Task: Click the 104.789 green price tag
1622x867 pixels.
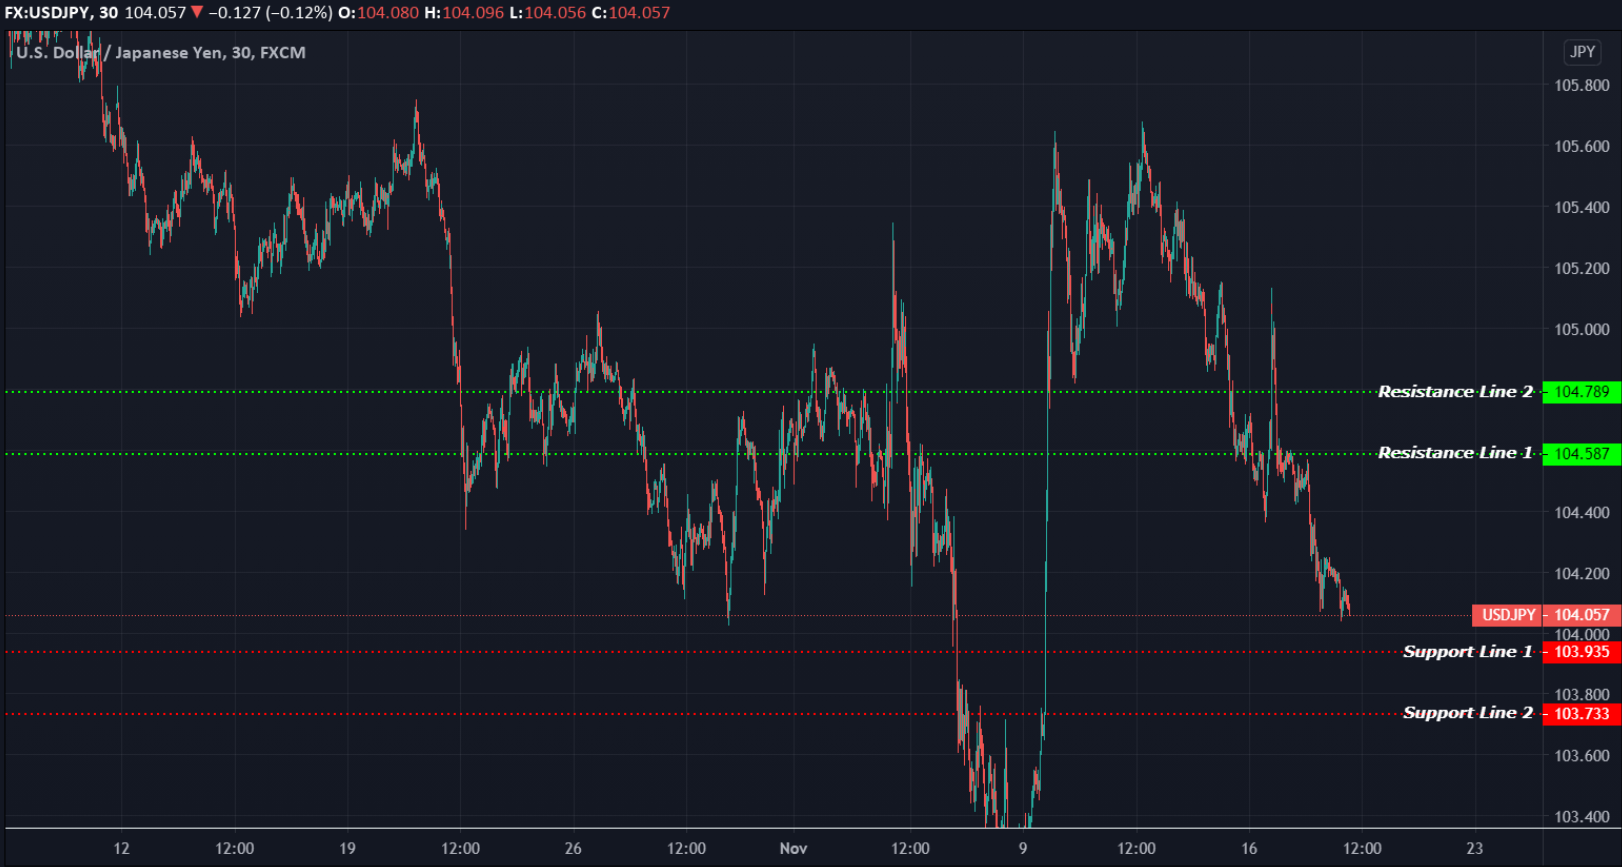Action: point(1581,392)
